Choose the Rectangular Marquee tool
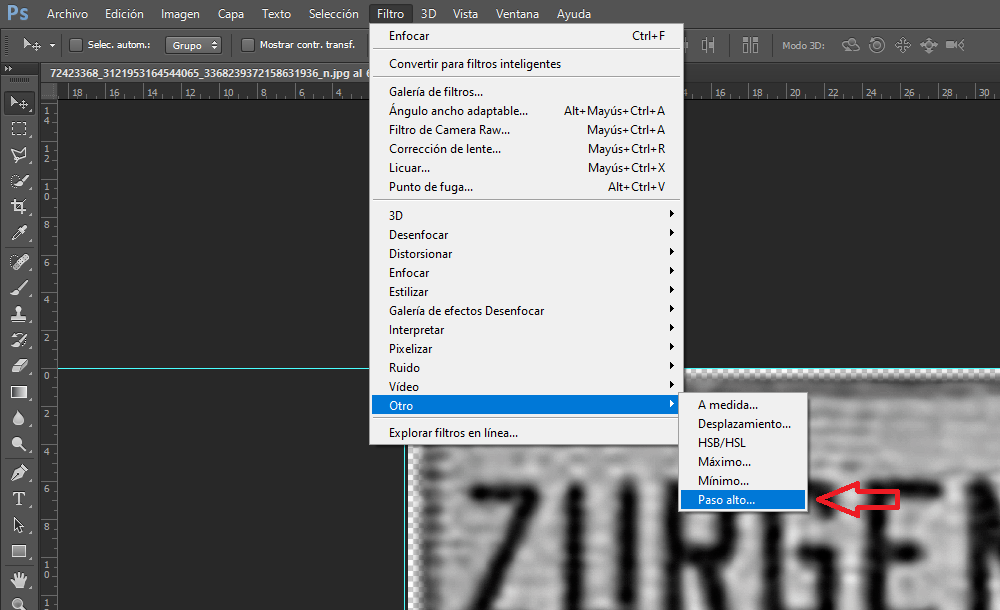Viewport: 1000px width, 610px height. 19,128
